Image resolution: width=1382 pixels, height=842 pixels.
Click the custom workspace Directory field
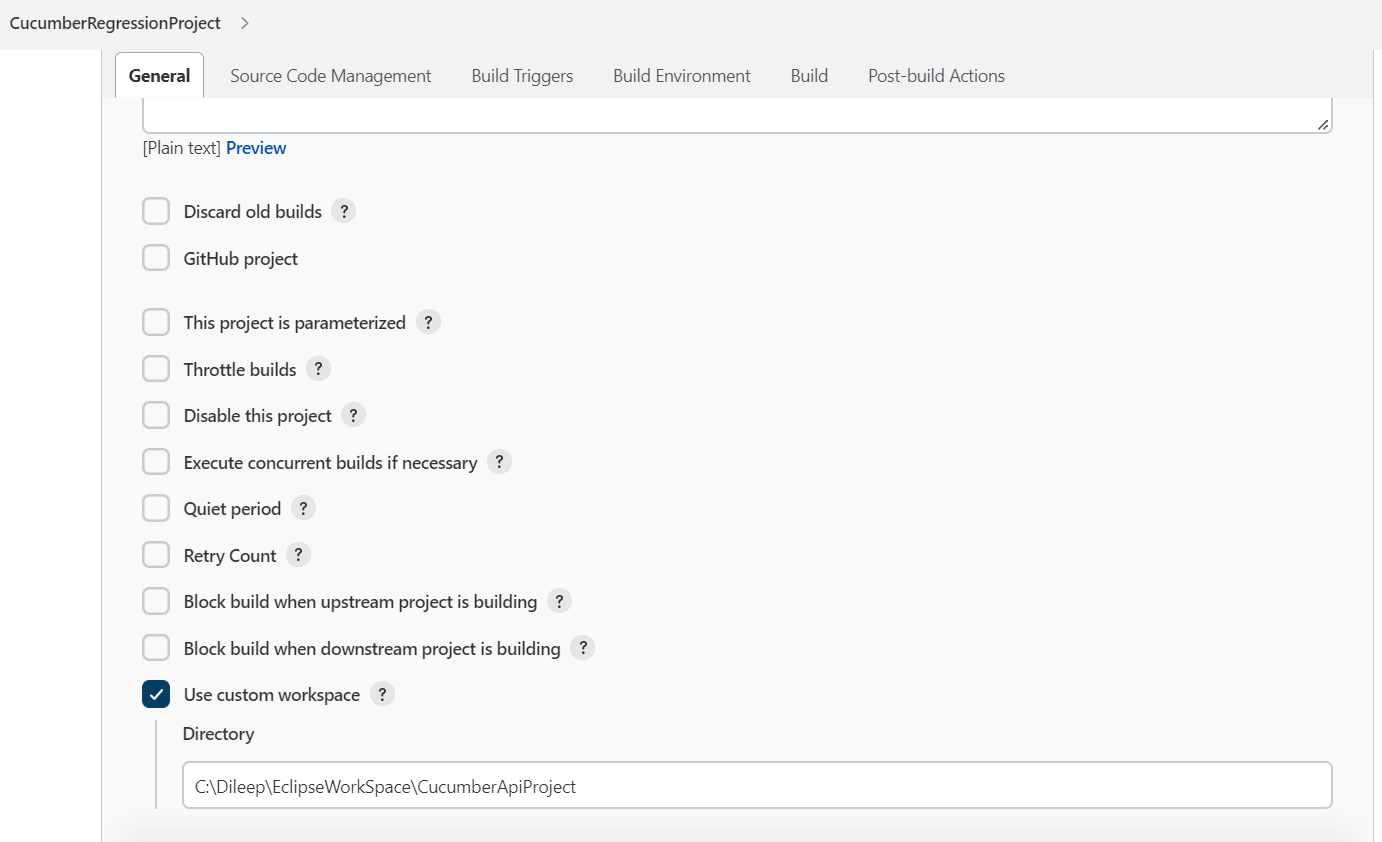tap(757, 785)
